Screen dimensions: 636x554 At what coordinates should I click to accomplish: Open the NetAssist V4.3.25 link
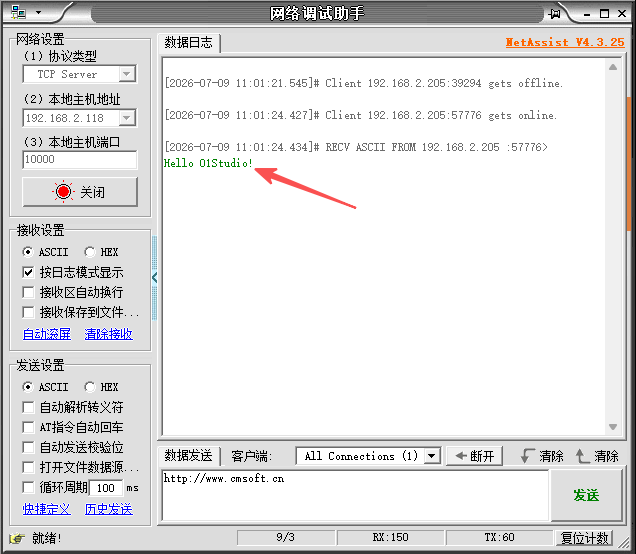565,42
